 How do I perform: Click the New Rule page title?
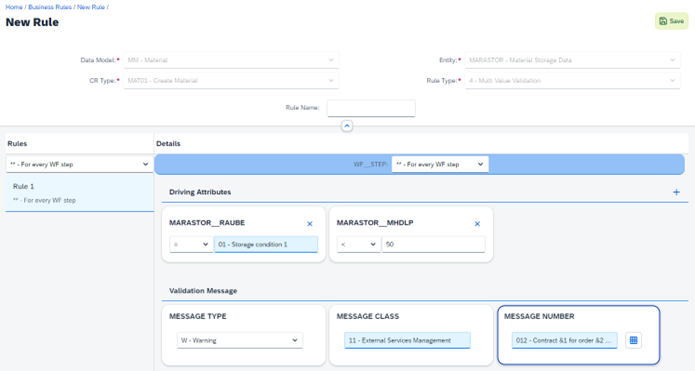(x=32, y=22)
